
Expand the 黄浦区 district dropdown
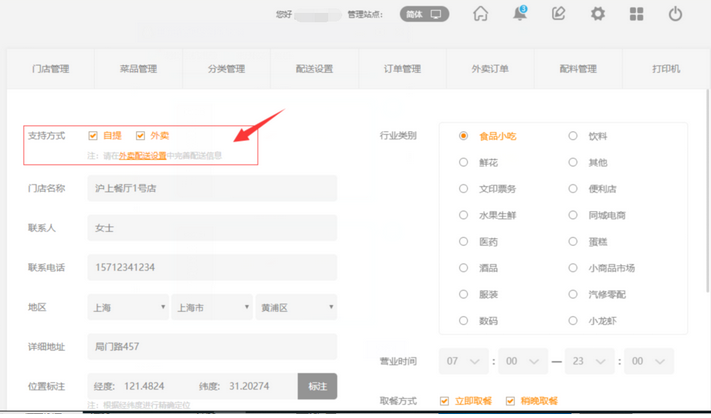296,308
